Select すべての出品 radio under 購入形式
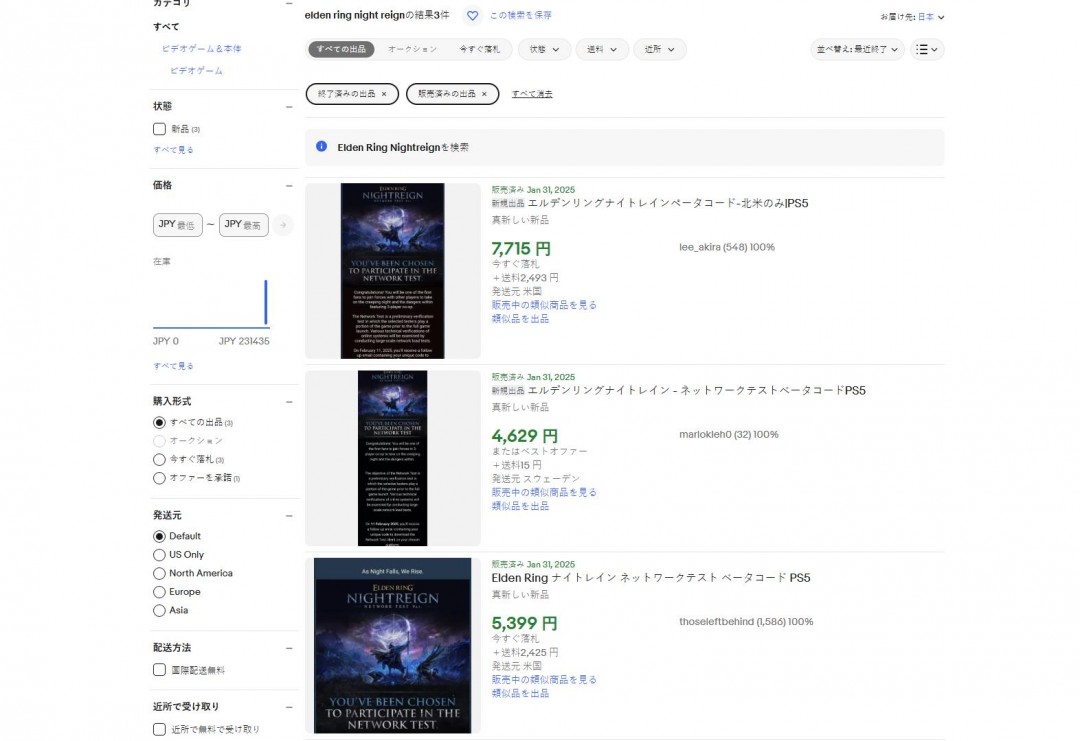 click(x=159, y=422)
